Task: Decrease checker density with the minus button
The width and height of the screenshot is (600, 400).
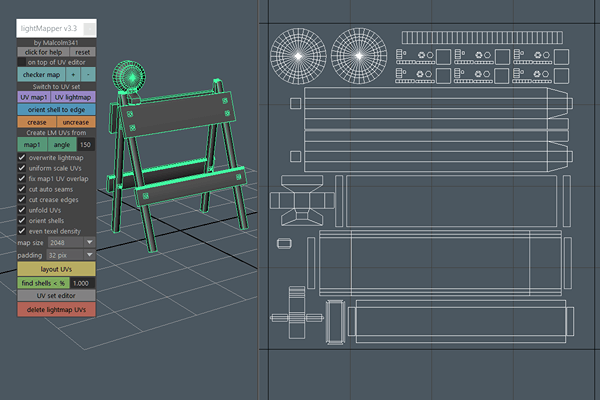Action: pyautogui.click(x=88, y=74)
